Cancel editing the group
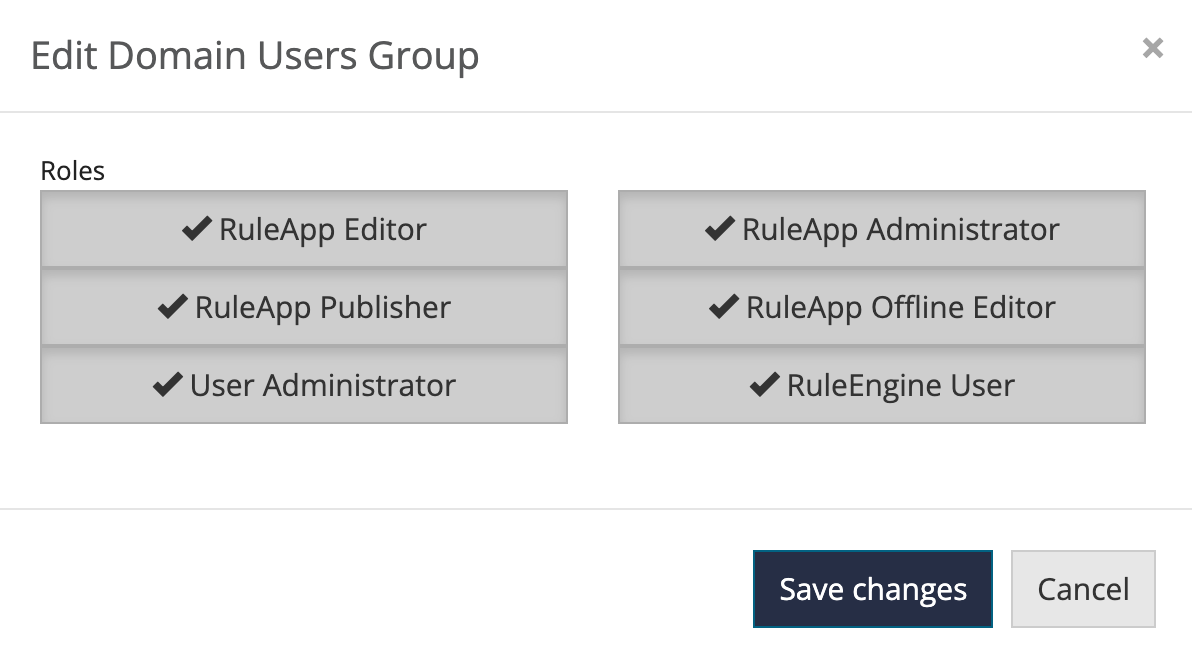The image size is (1192, 666). tap(1083, 589)
